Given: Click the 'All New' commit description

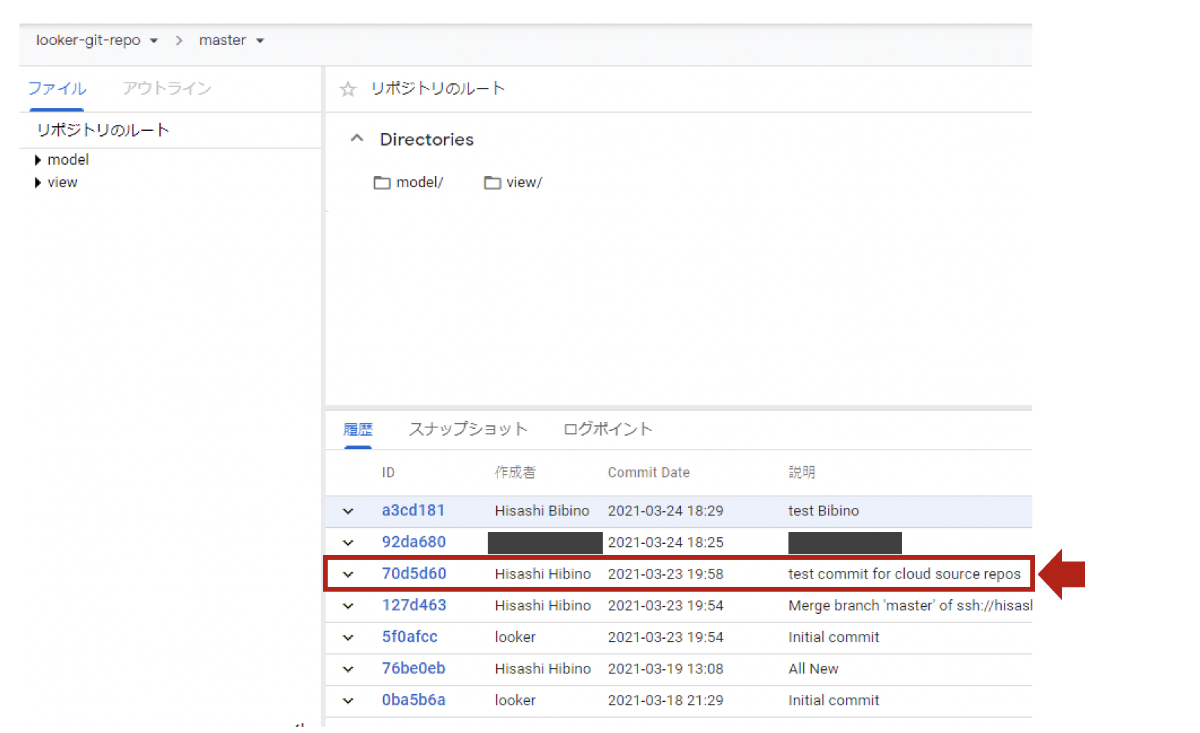Looking at the screenshot, I should point(813,669).
